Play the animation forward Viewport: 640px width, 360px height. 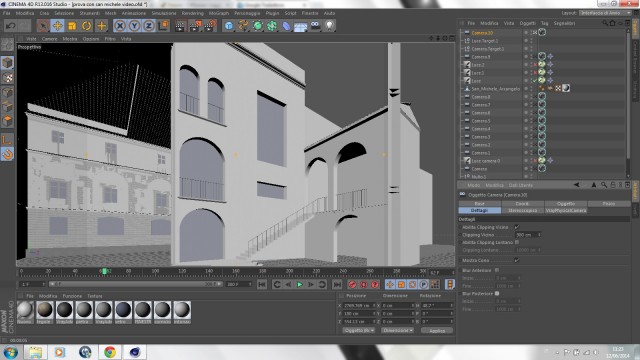300,284
